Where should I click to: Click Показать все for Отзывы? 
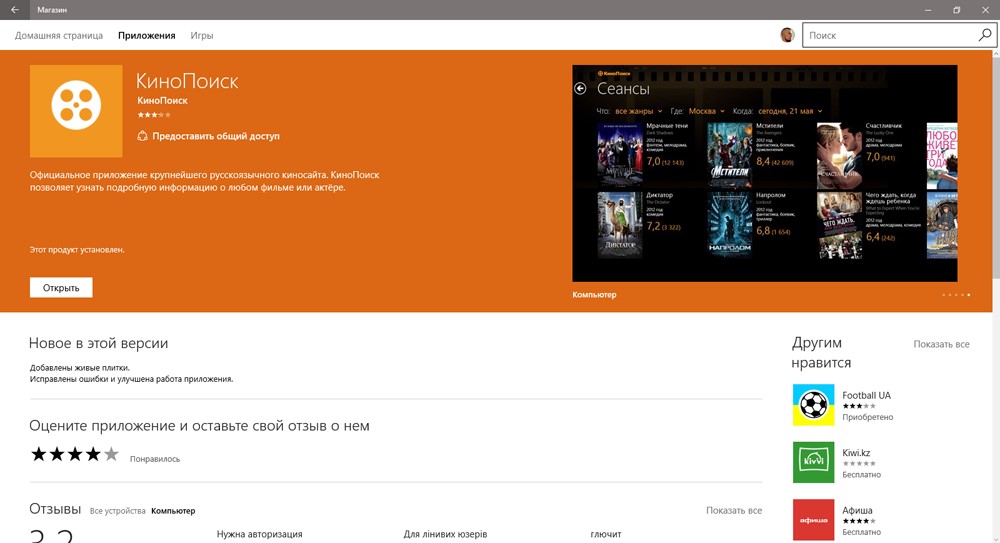click(734, 510)
